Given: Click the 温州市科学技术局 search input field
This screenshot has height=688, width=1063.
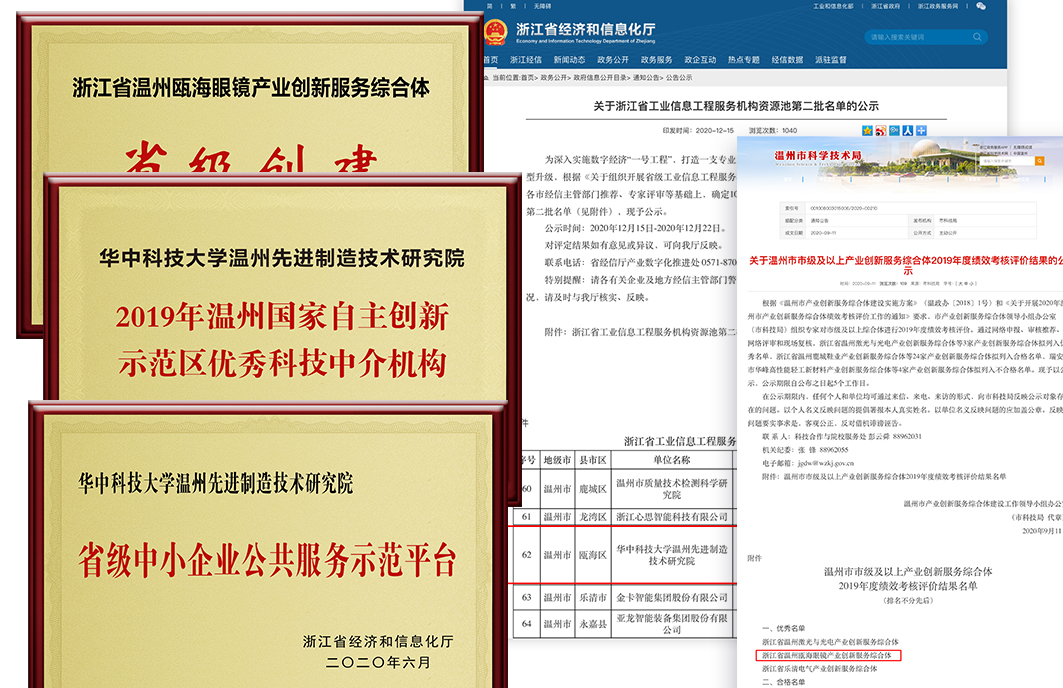Looking at the screenshot, I should tap(1006, 161).
